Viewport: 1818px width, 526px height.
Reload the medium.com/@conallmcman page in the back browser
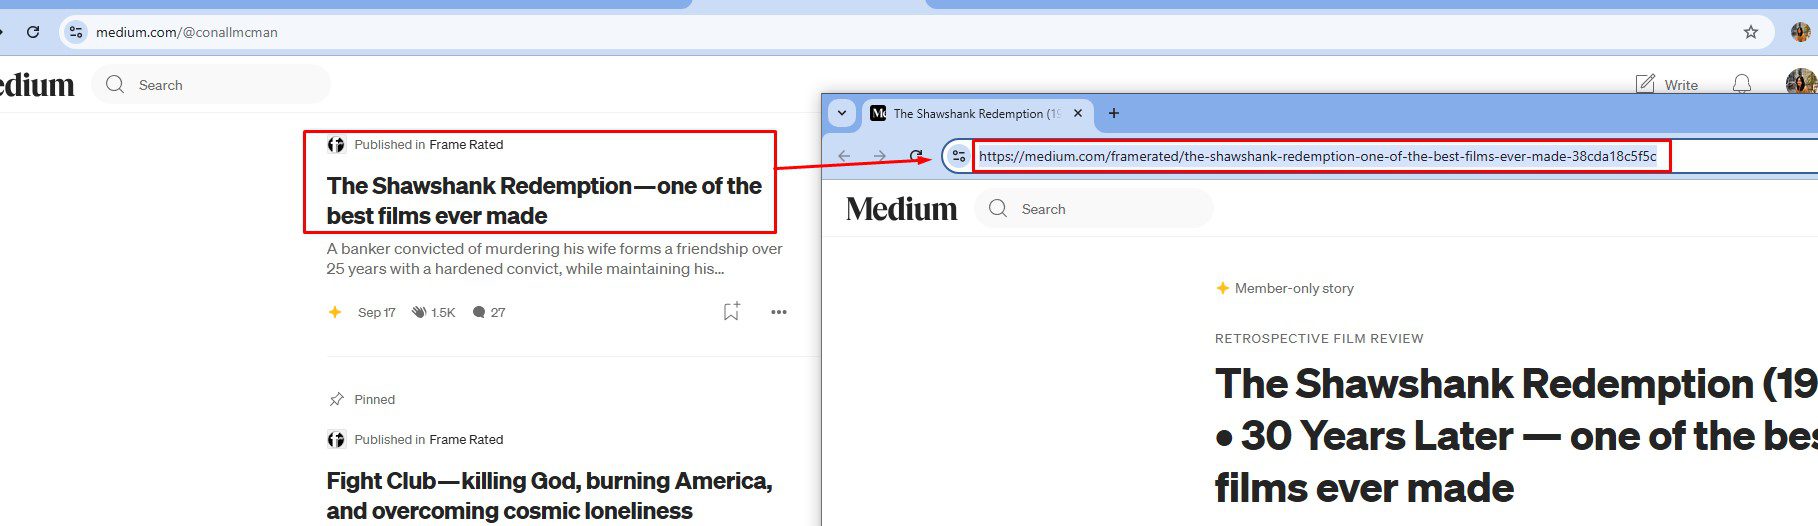(x=33, y=32)
